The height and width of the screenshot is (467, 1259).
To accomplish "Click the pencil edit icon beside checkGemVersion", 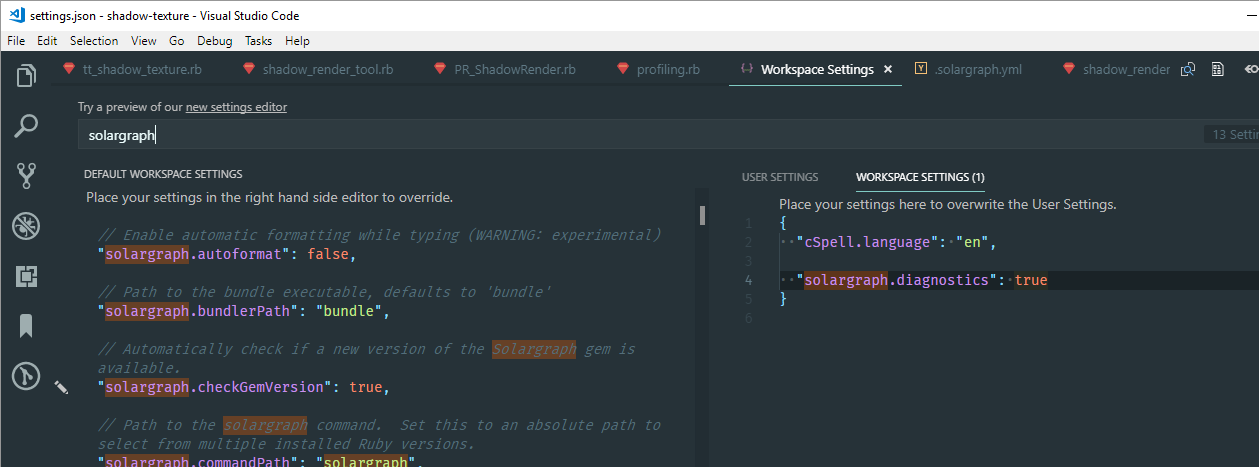I will (x=61, y=387).
